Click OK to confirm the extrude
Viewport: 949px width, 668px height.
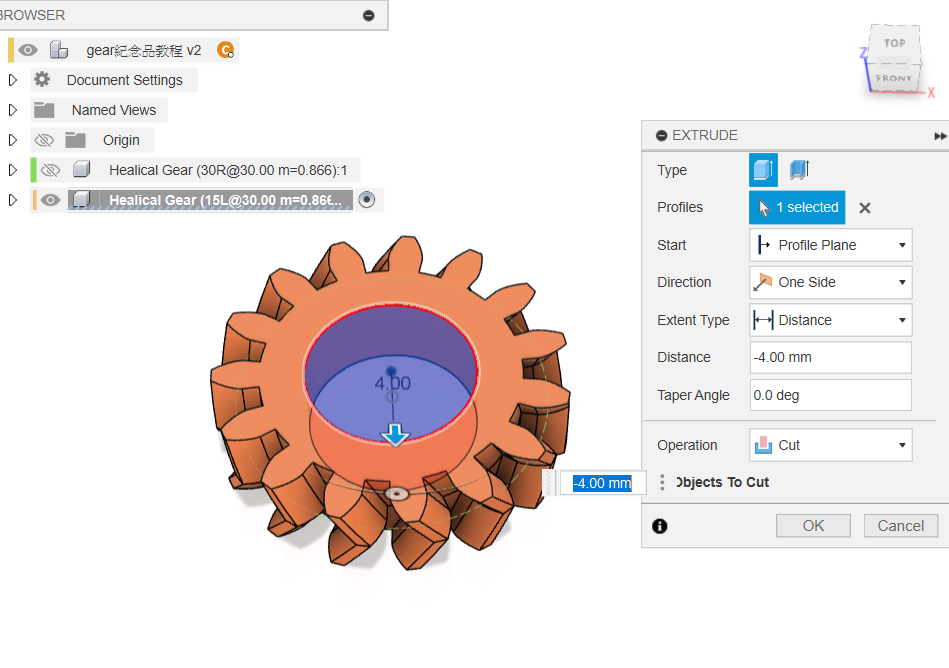coord(813,526)
